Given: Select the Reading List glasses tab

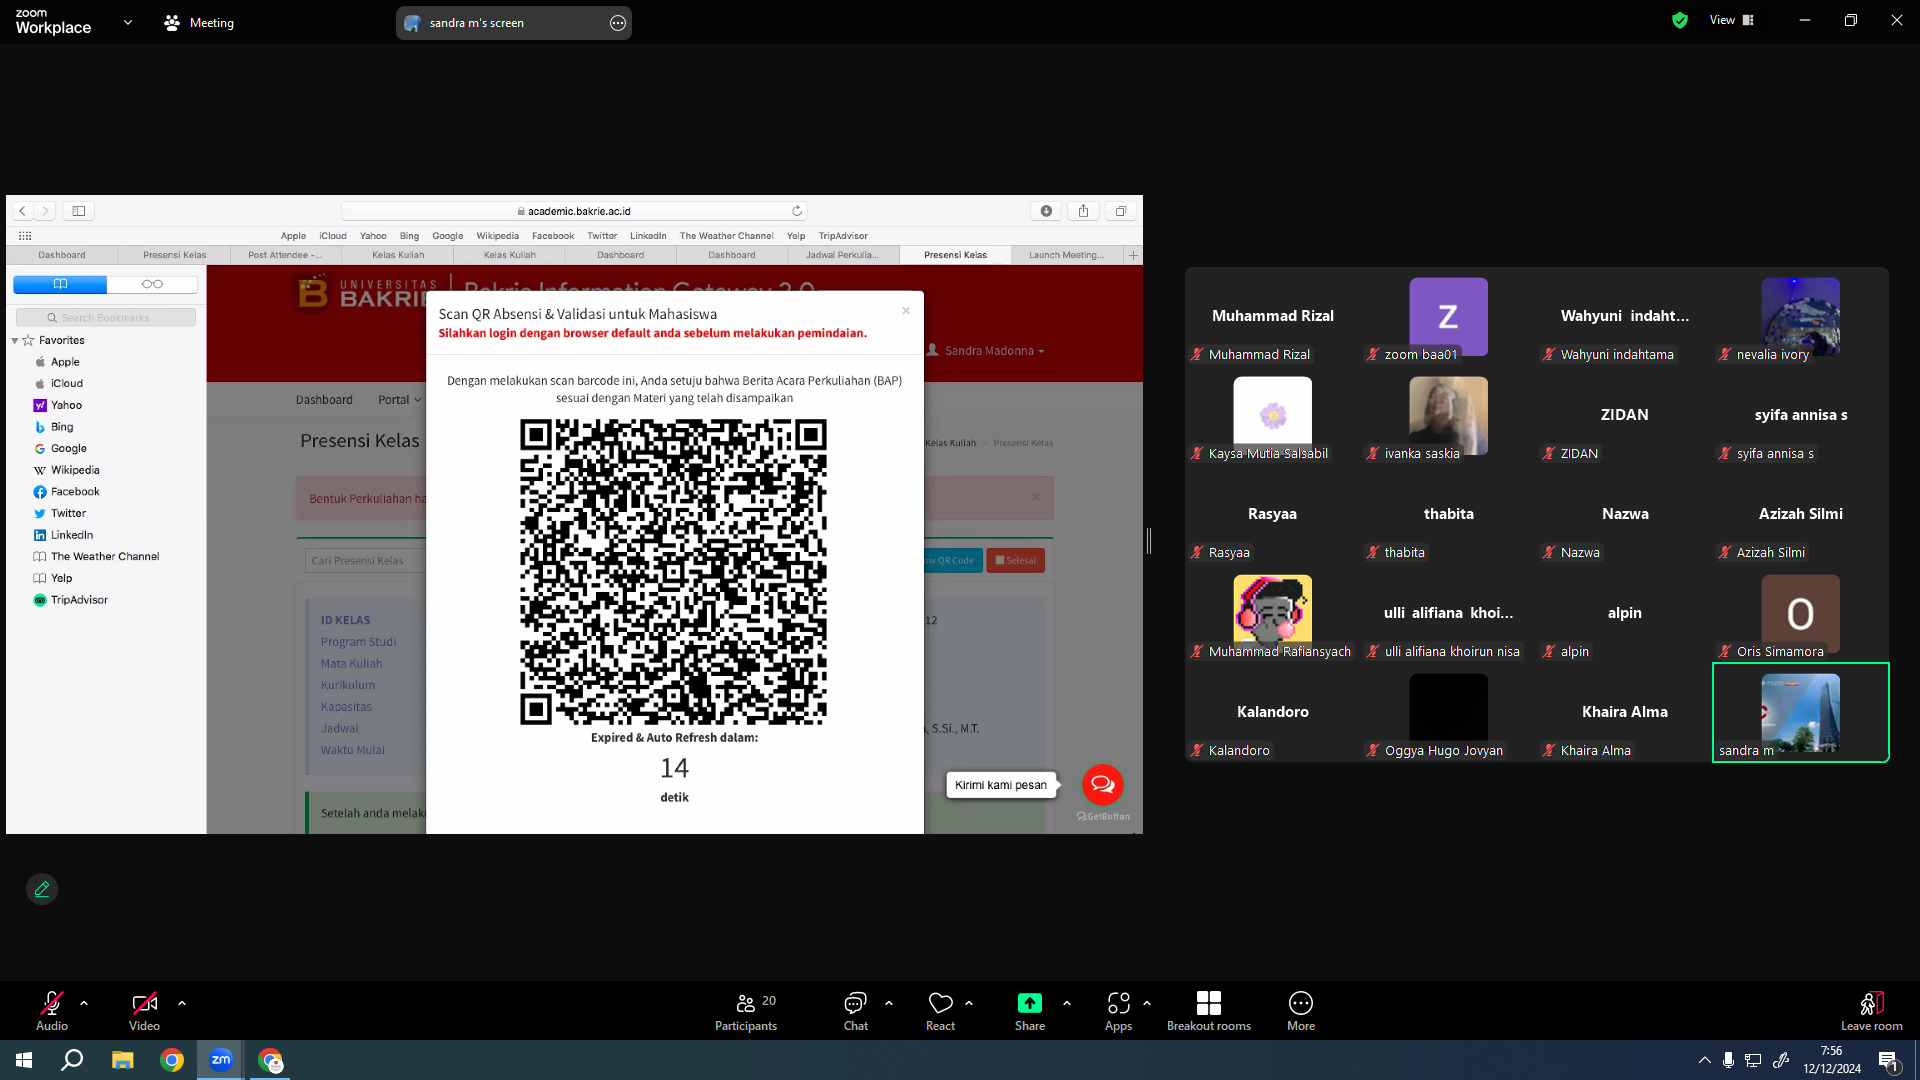Looking at the screenshot, I should (x=152, y=284).
